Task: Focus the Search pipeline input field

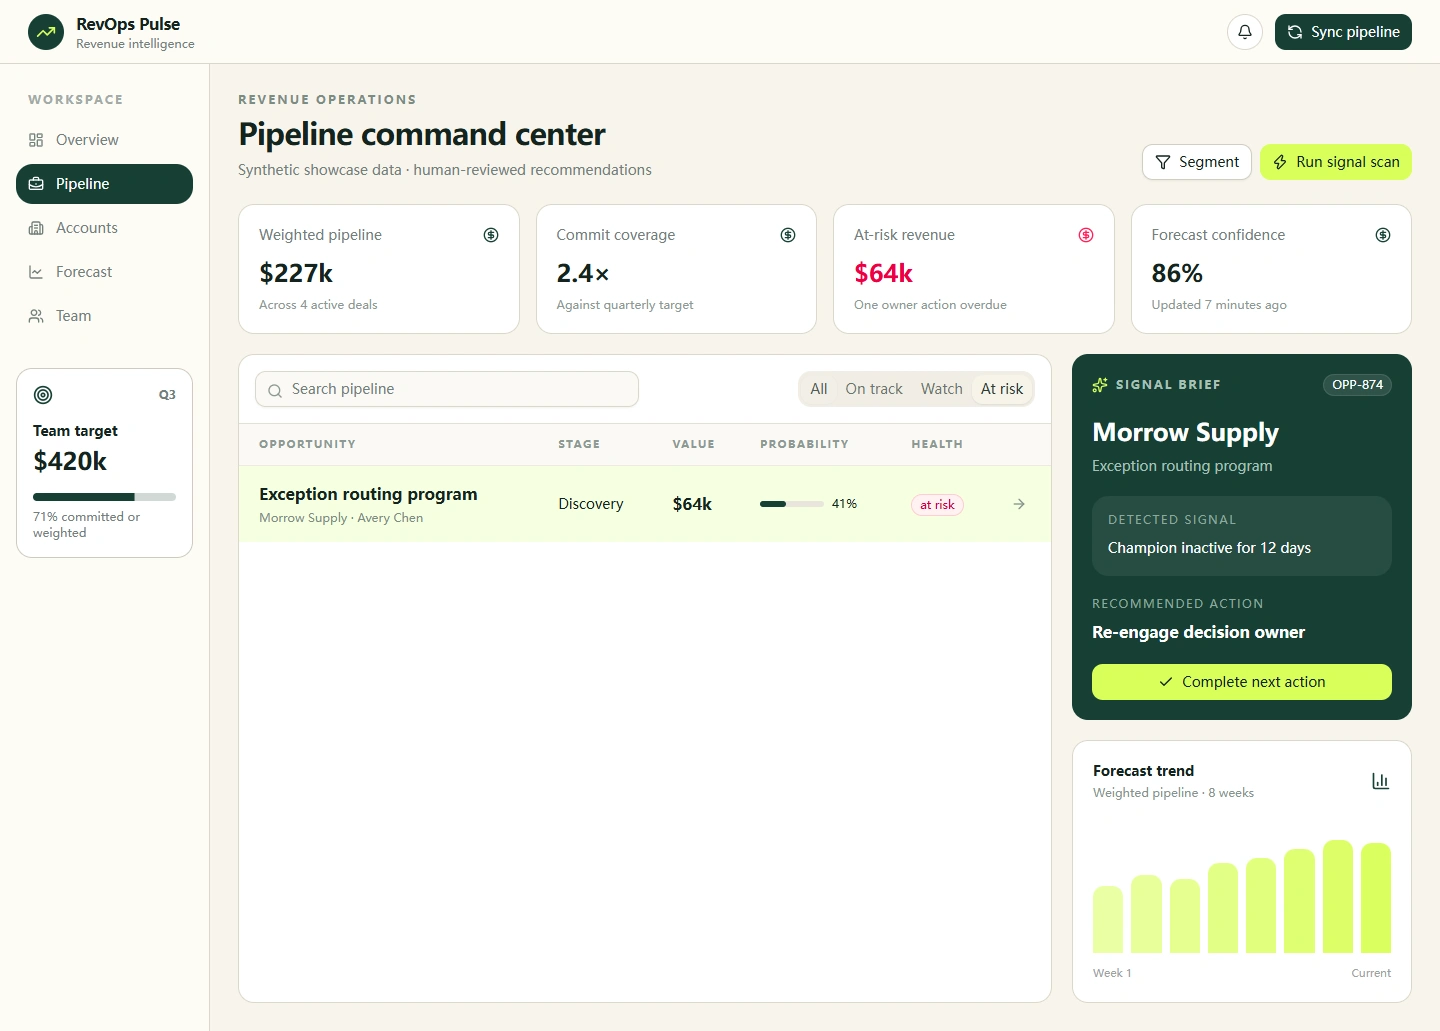Action: coord(447,389)
